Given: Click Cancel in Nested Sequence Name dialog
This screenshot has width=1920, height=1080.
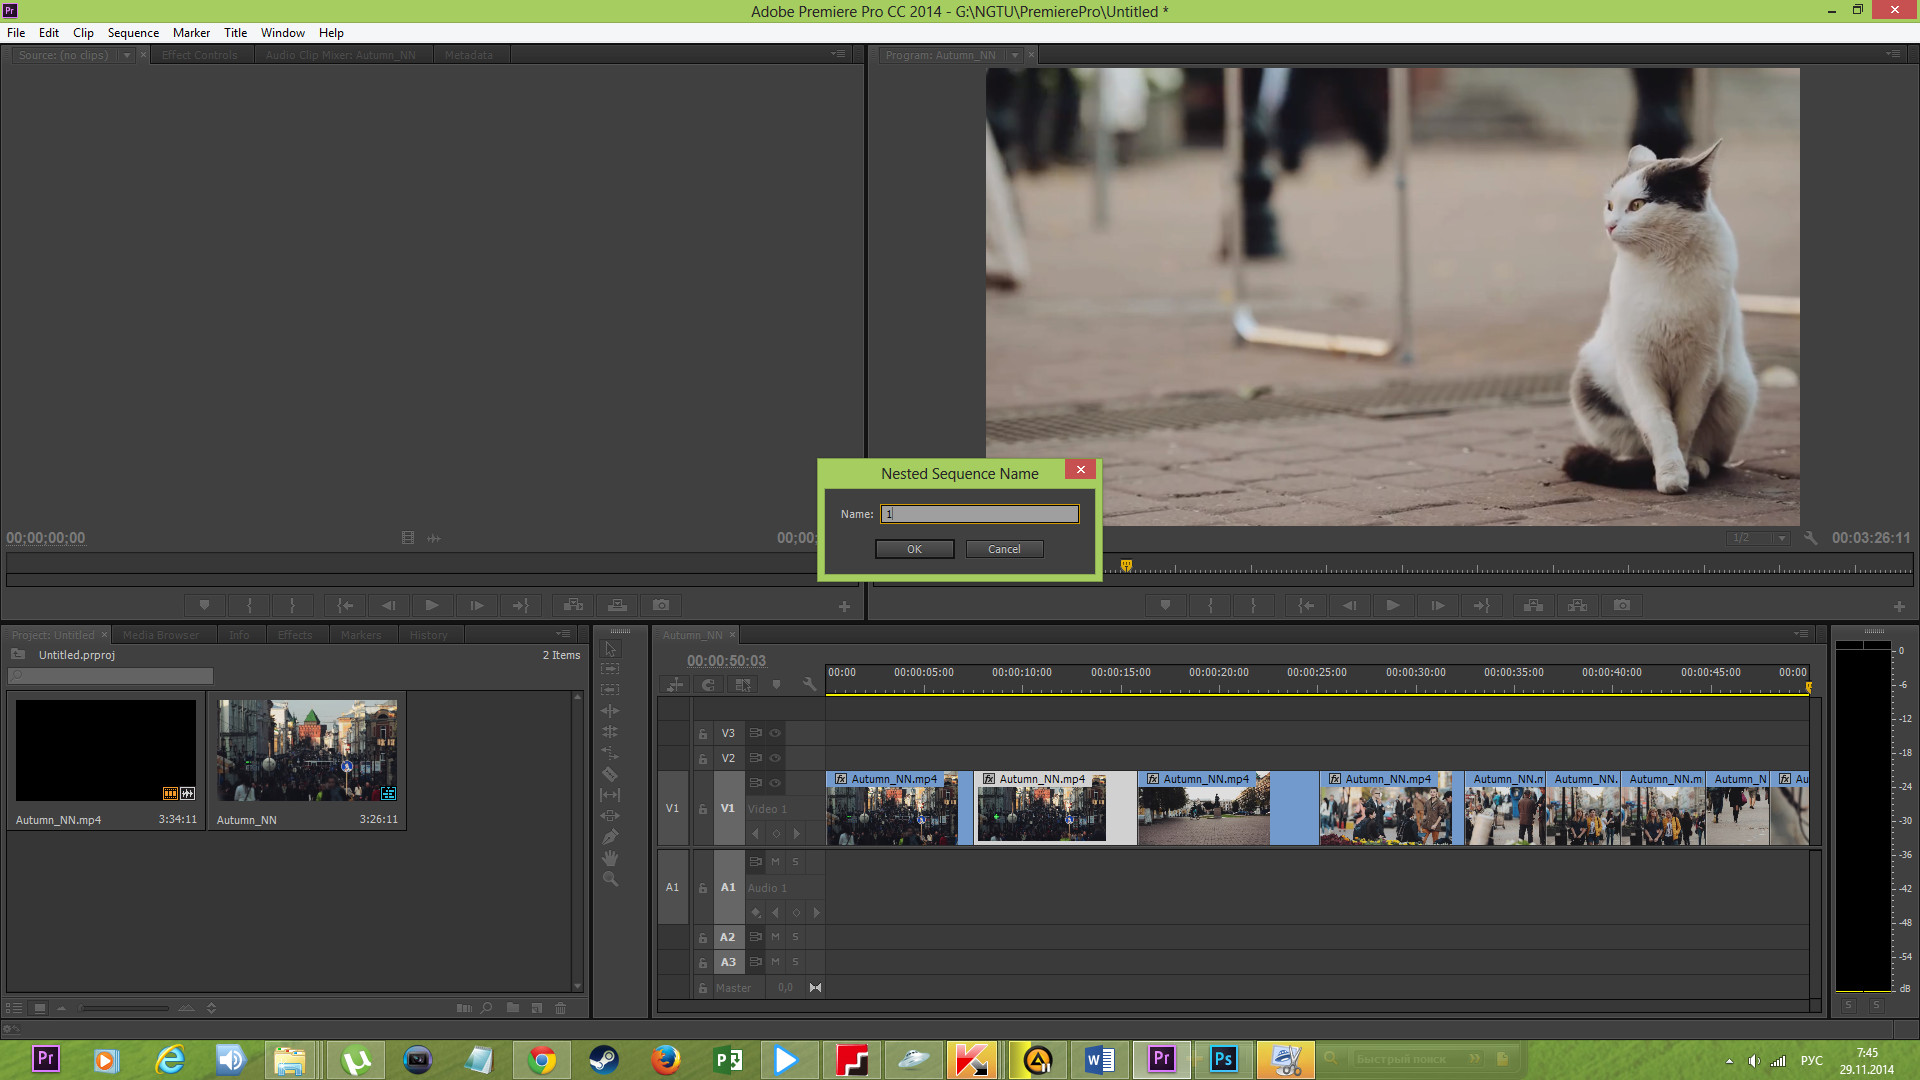Looking at the screenshot, I should click(1004, 549).
